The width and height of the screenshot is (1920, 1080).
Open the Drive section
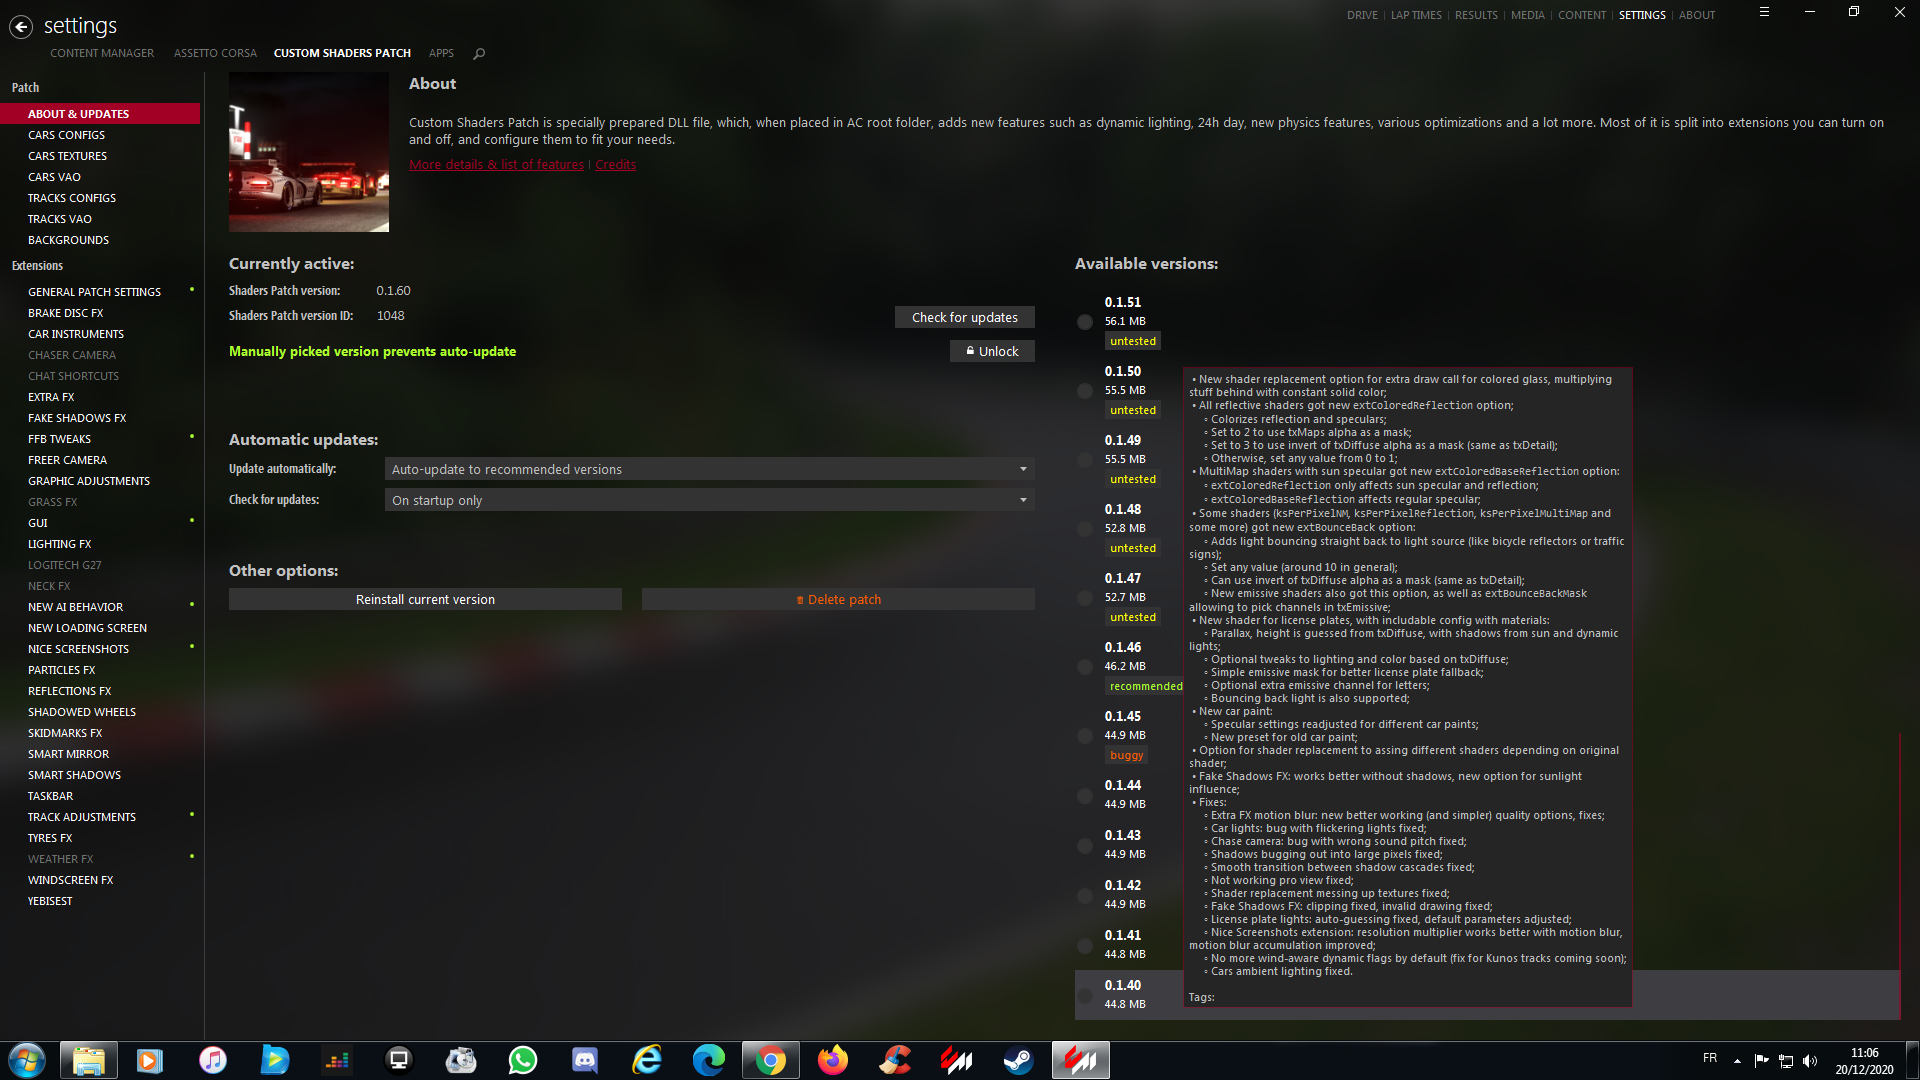pos(1362,15)
